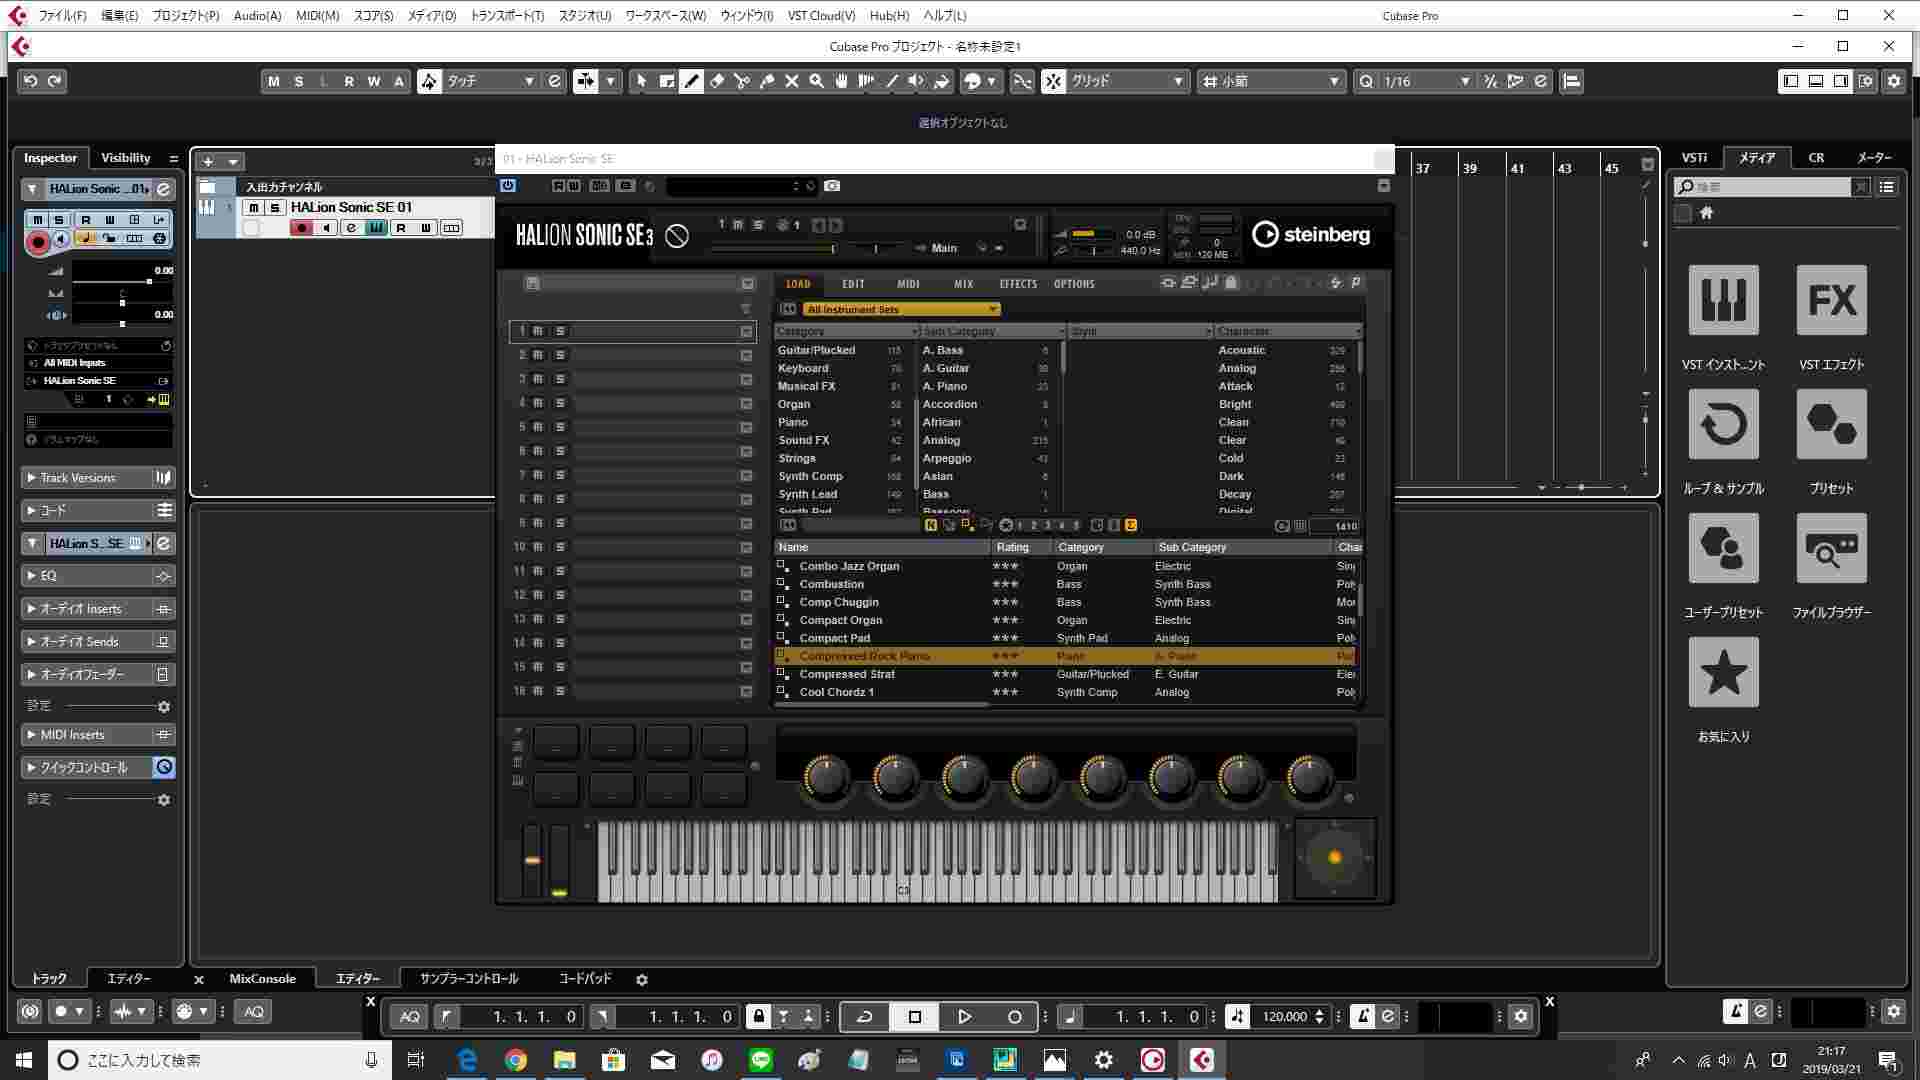Viewport: 1920px width, 1080px height.
Task: Open File Explorer from taskbar
Action: (564, 1060)
